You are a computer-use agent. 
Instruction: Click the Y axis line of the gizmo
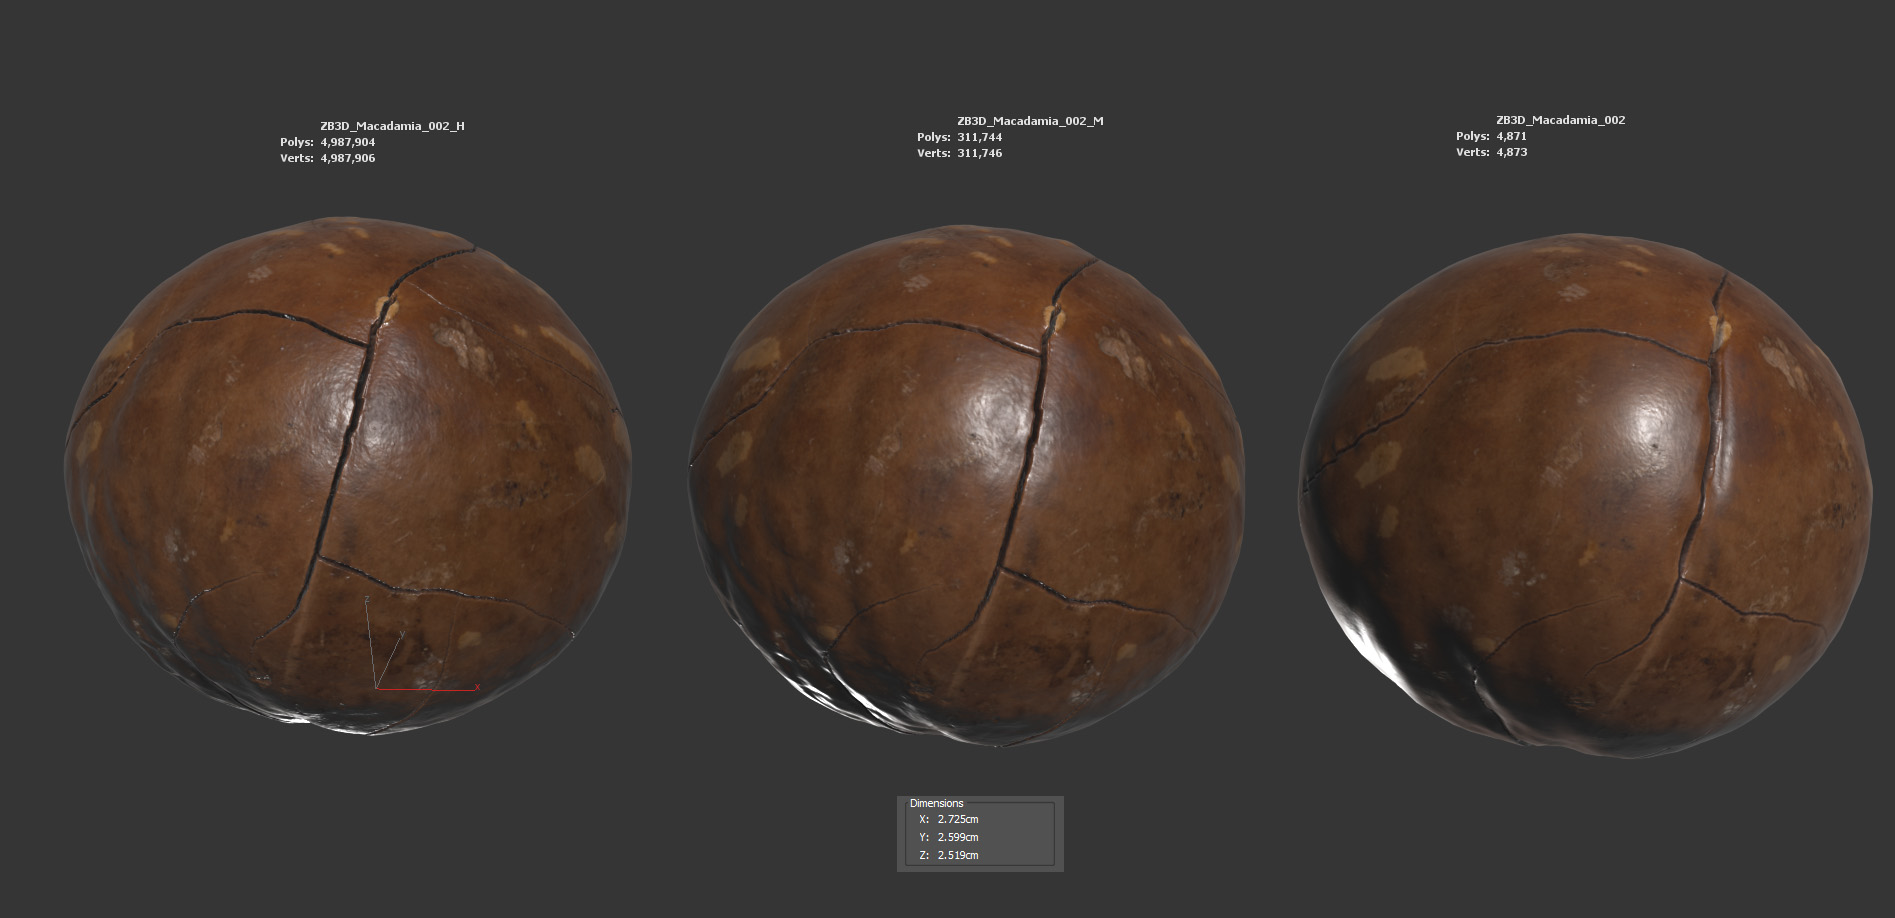[390, 660]
